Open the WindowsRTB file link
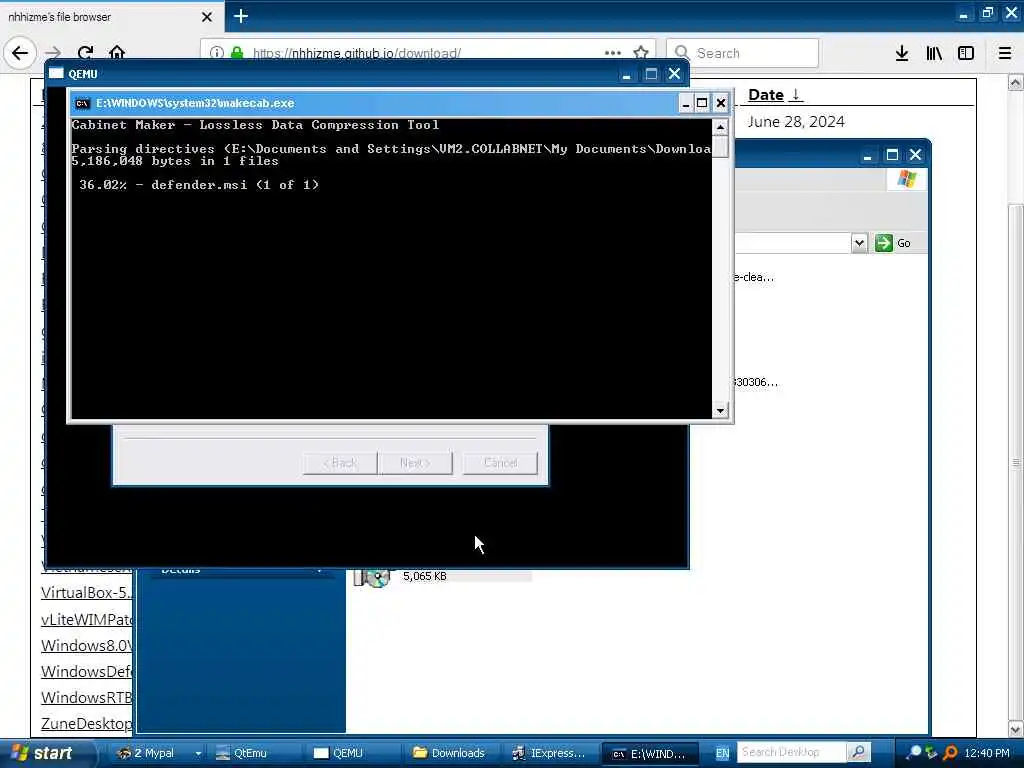Image resolution: width=1024 pixels, height=768 pixels. click(x=87, y=697)
